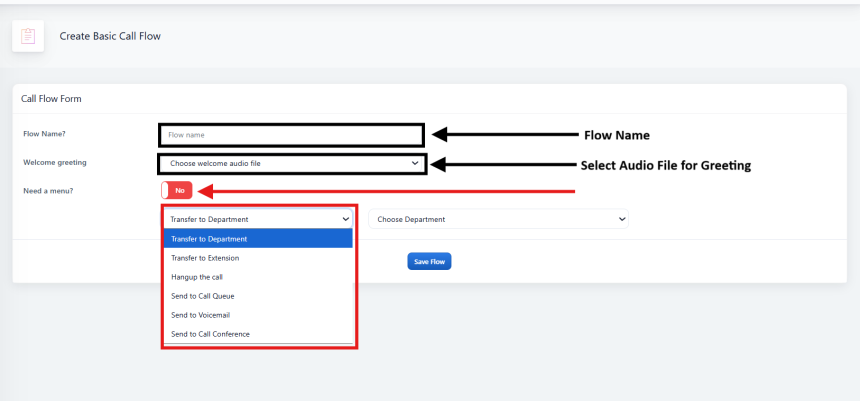Image resolution: width=860 pixels, height=401 pixels.
Task: Click the Need a menu? label text
Action: tap(48, 190)
